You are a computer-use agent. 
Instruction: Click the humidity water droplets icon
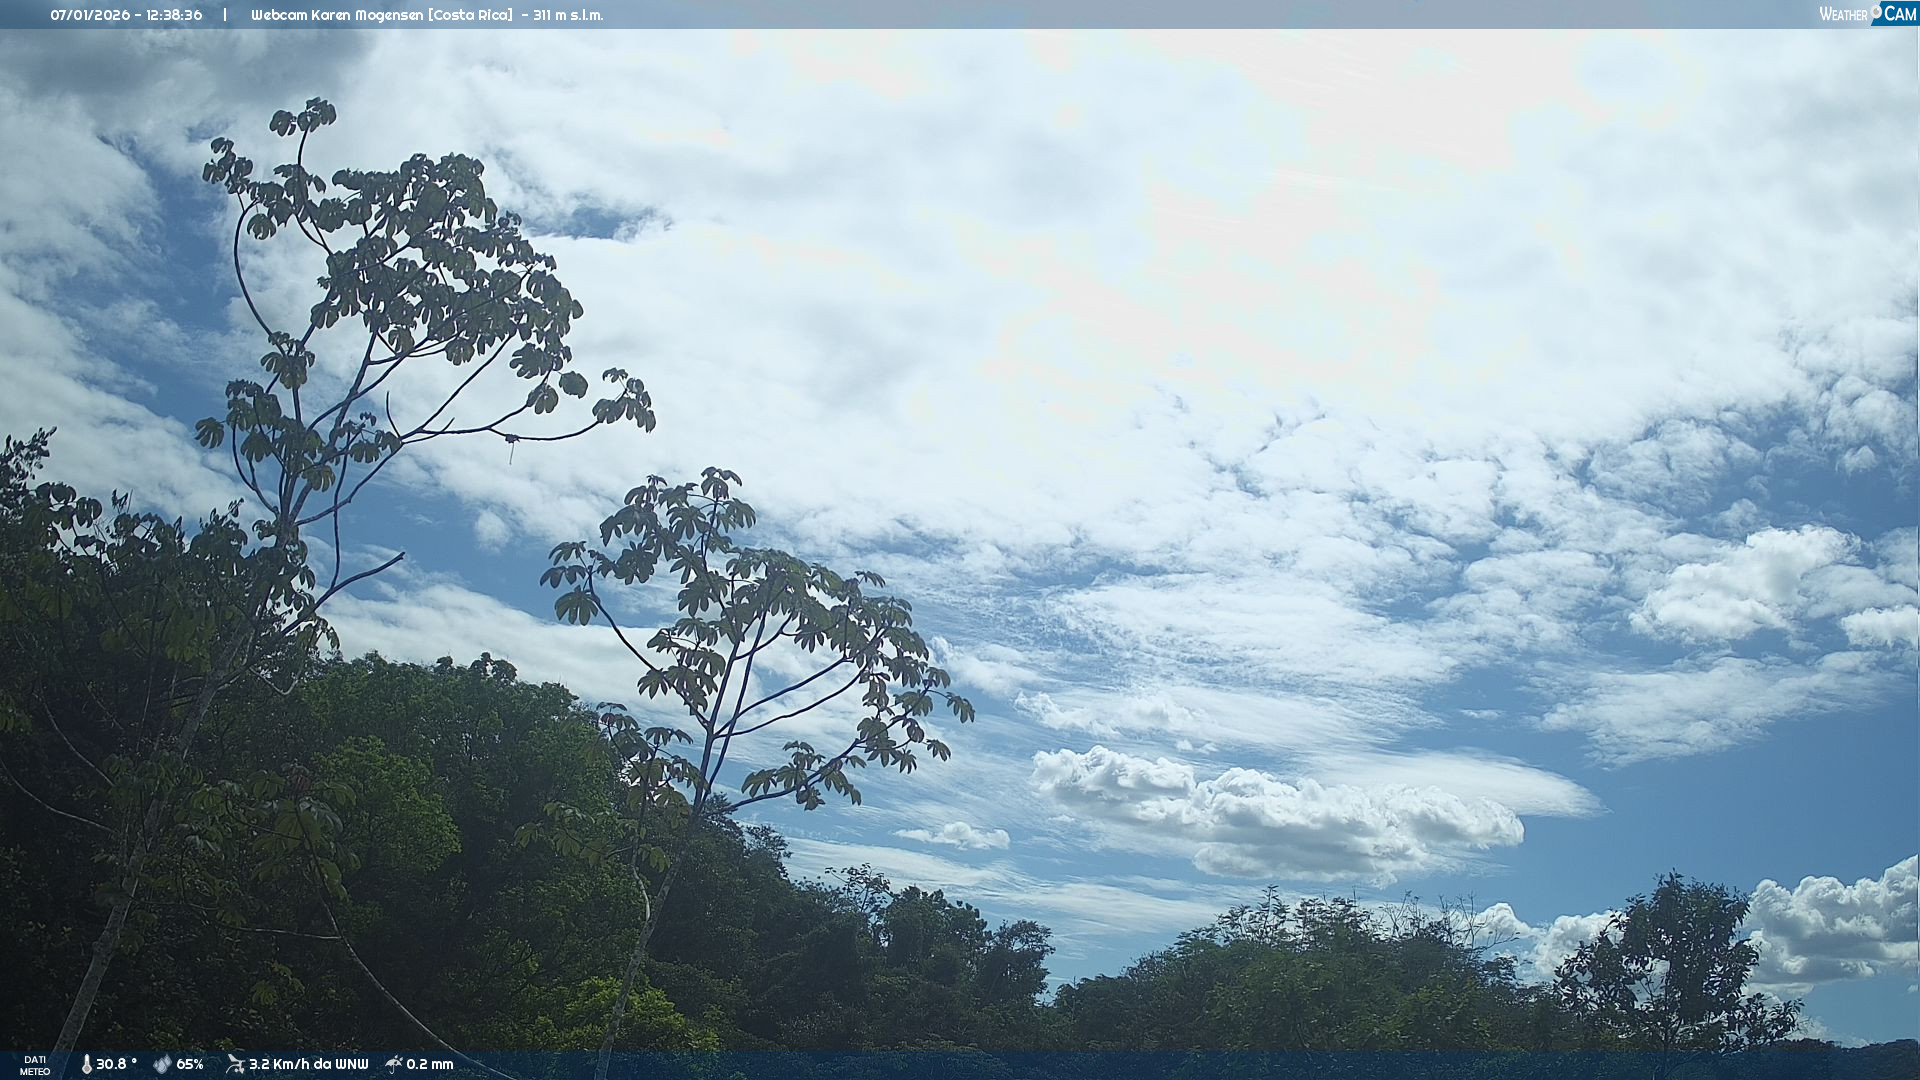162,1064
